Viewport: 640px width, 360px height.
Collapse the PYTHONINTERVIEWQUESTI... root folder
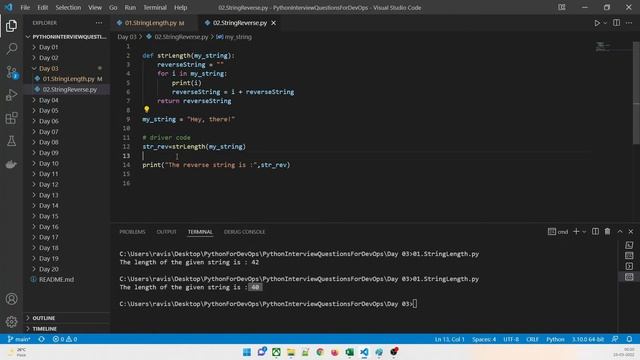tap(67, 37)
